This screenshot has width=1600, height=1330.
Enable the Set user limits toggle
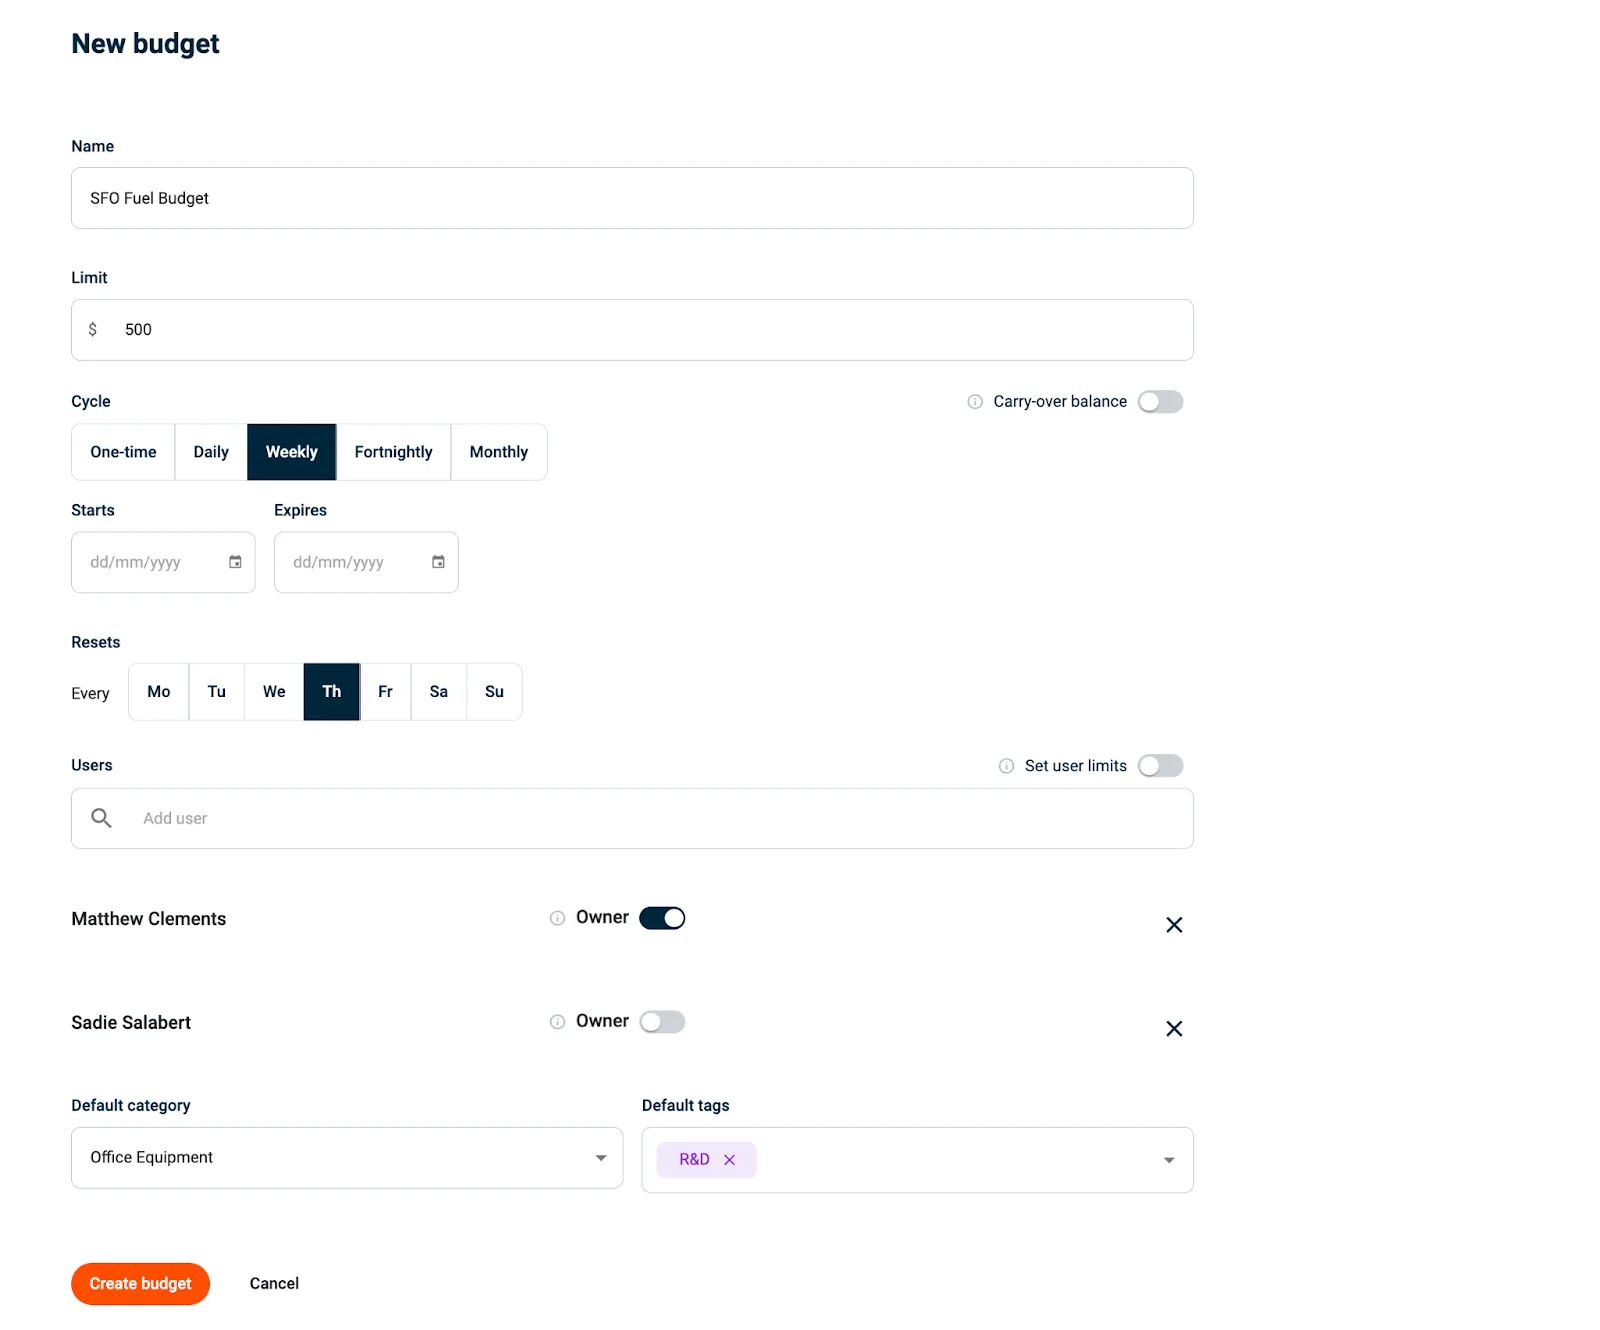[x=1160, y=765]
